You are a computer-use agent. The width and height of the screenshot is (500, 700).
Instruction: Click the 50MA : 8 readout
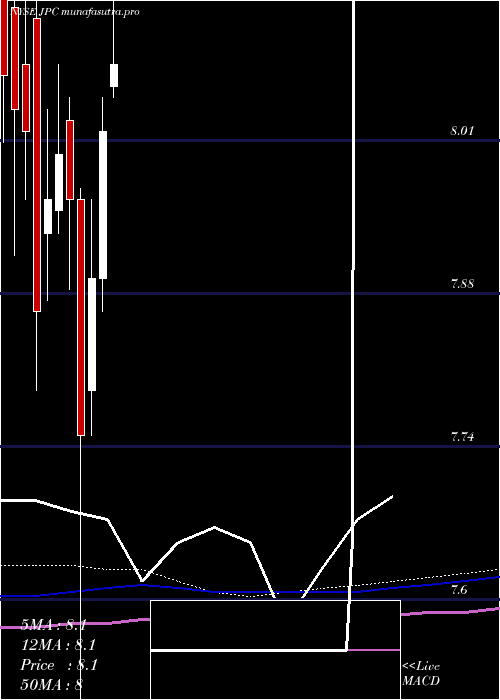coord(52,684)
